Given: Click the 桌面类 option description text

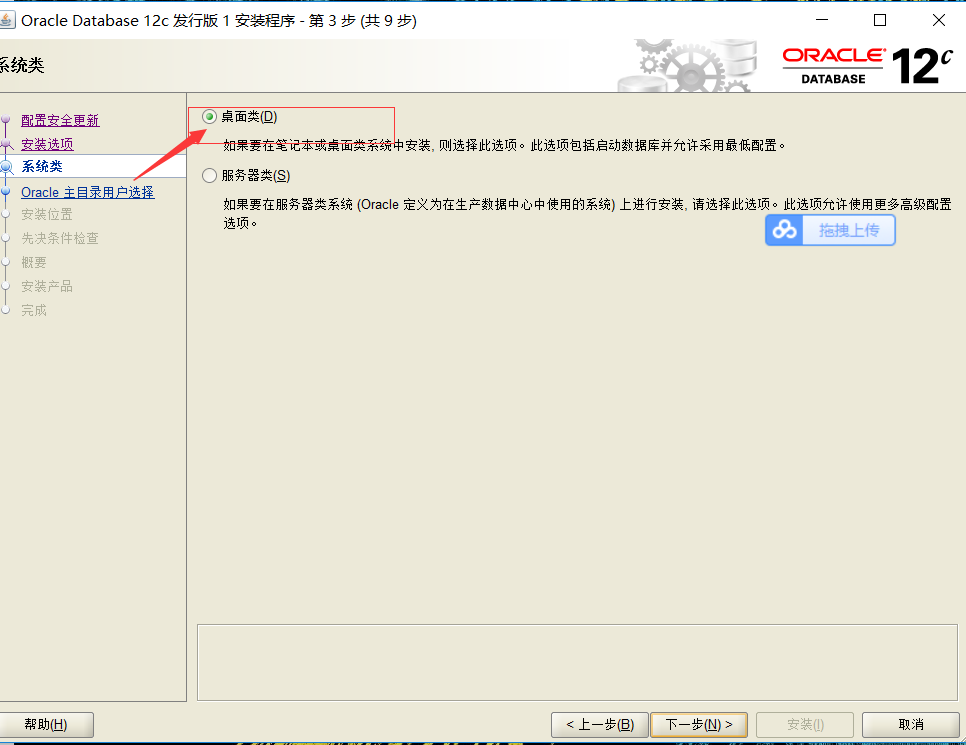Looking at the screenshot, I should pyautogui.click(x=504, y=145).
